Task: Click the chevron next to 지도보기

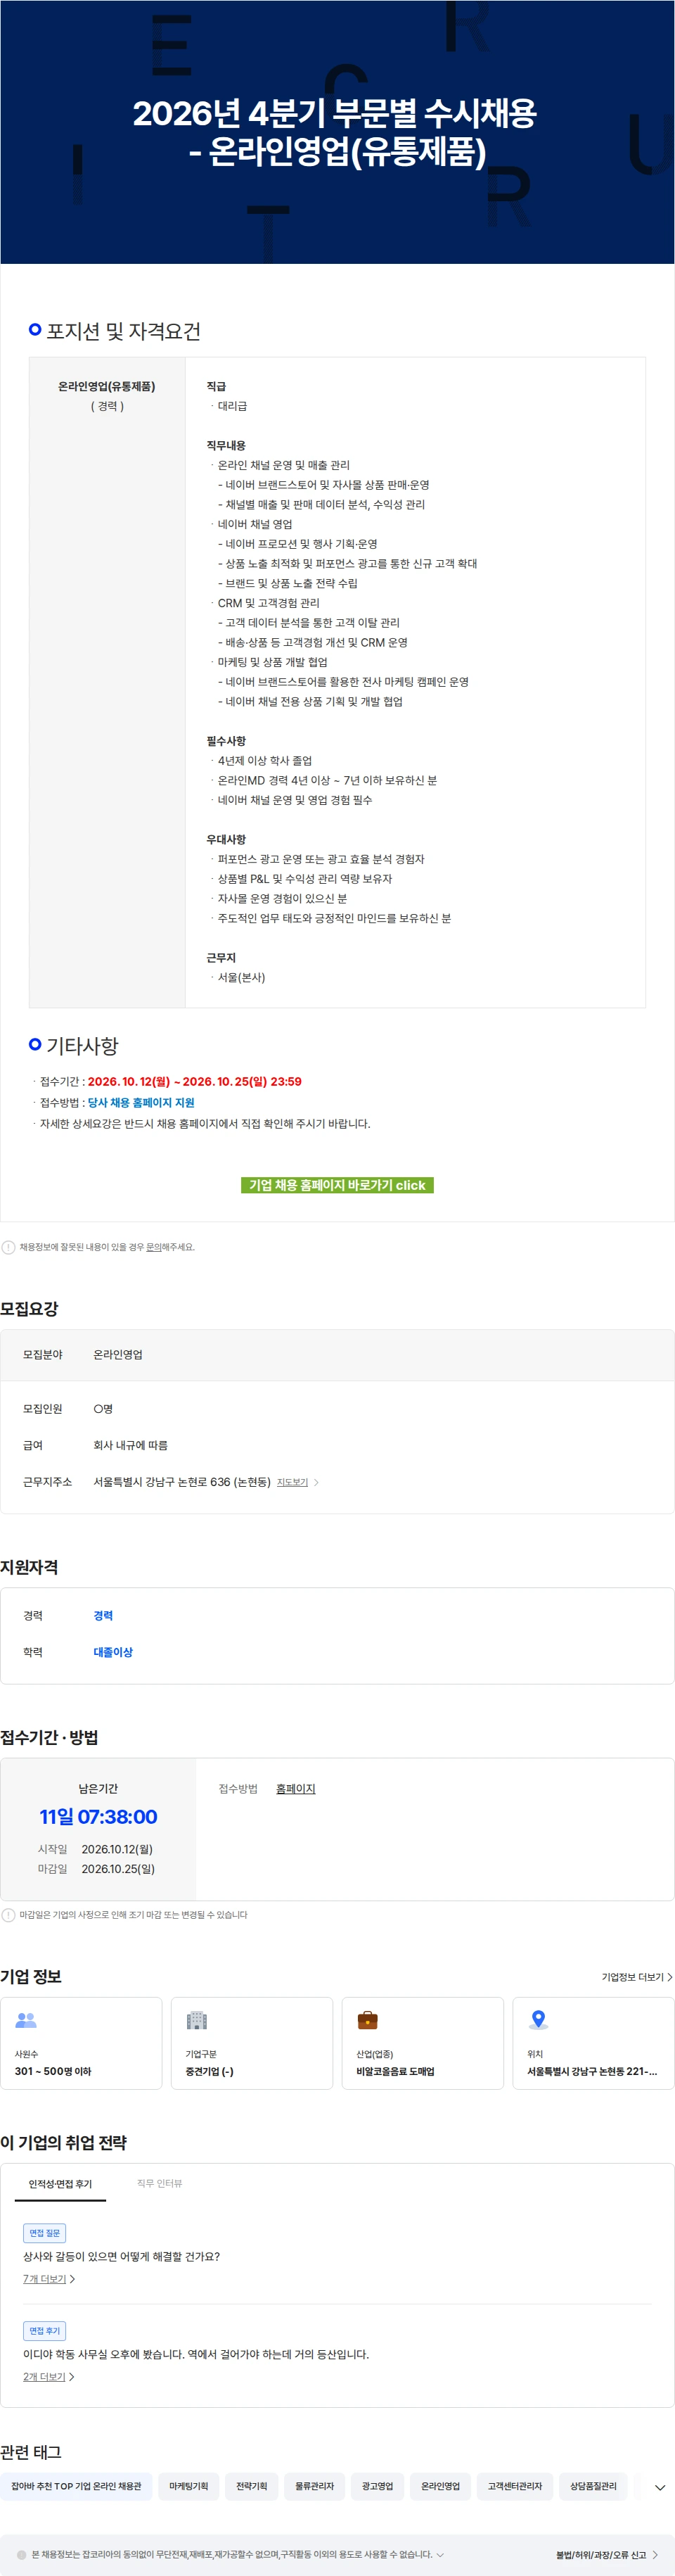Action: (x=316, y=1482)
